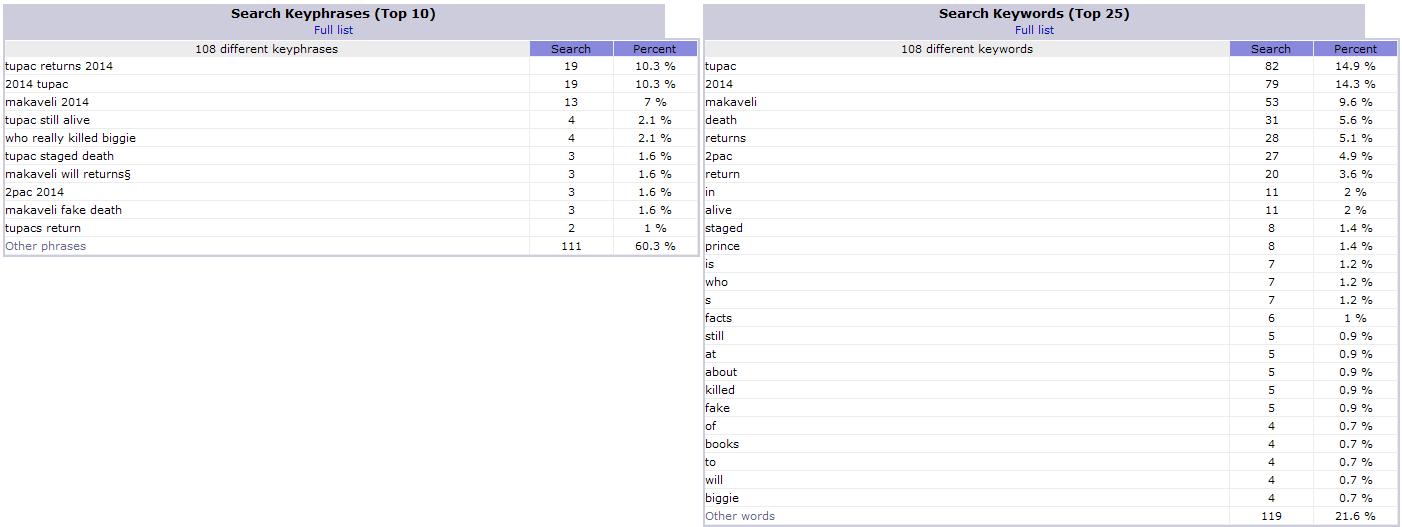Viewport: 1402px width, 527px height.
Task: Click the Search column header in keyphrases table
Action: click(x=571, y=49)
